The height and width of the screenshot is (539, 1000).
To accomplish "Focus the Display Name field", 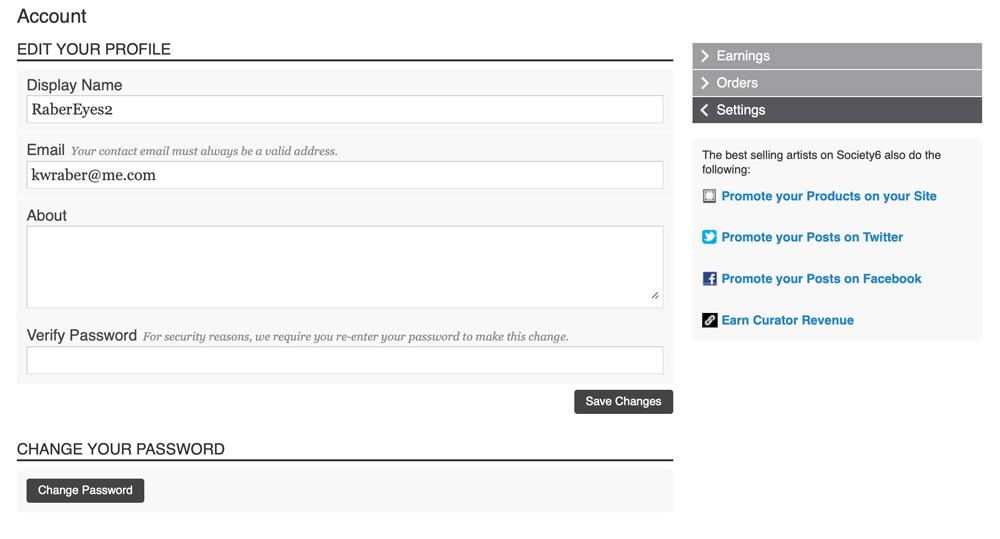I will (345, 109).
